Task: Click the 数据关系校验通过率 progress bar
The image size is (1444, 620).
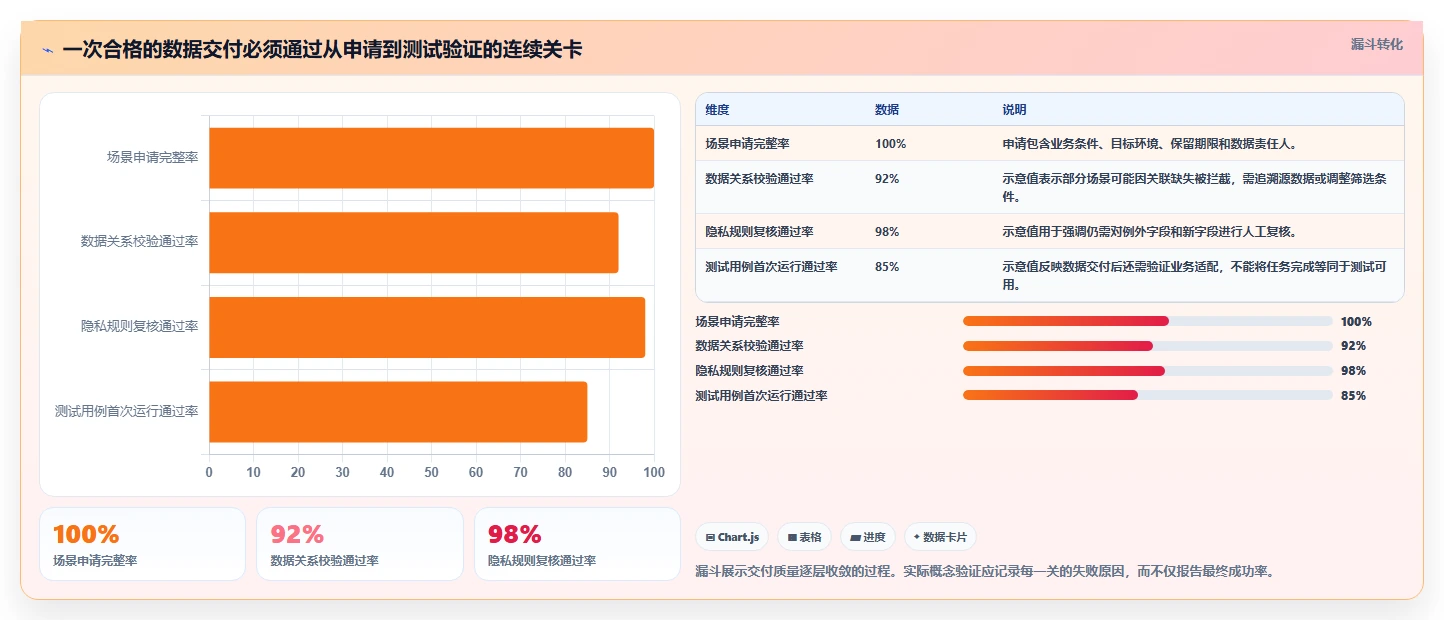Action: click(1147, 346)
